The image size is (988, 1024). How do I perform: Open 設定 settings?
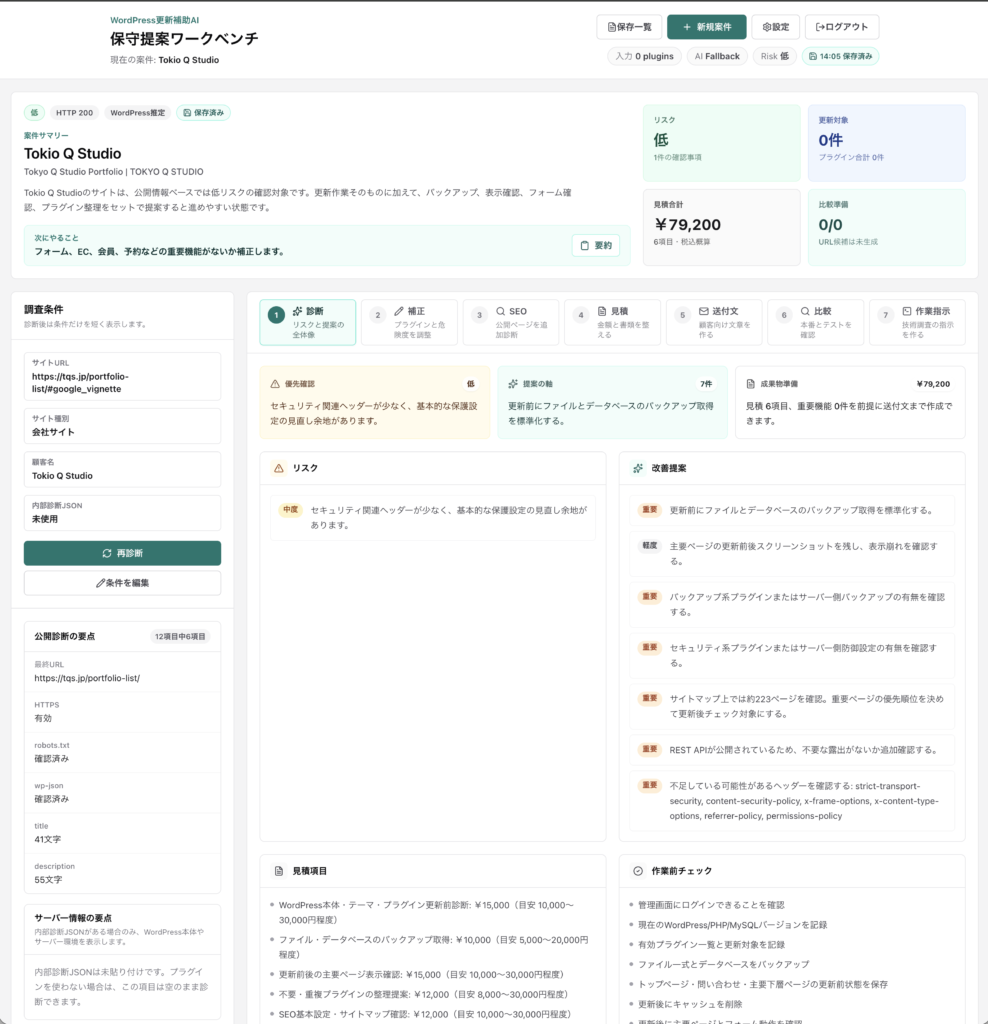point(776,27)
